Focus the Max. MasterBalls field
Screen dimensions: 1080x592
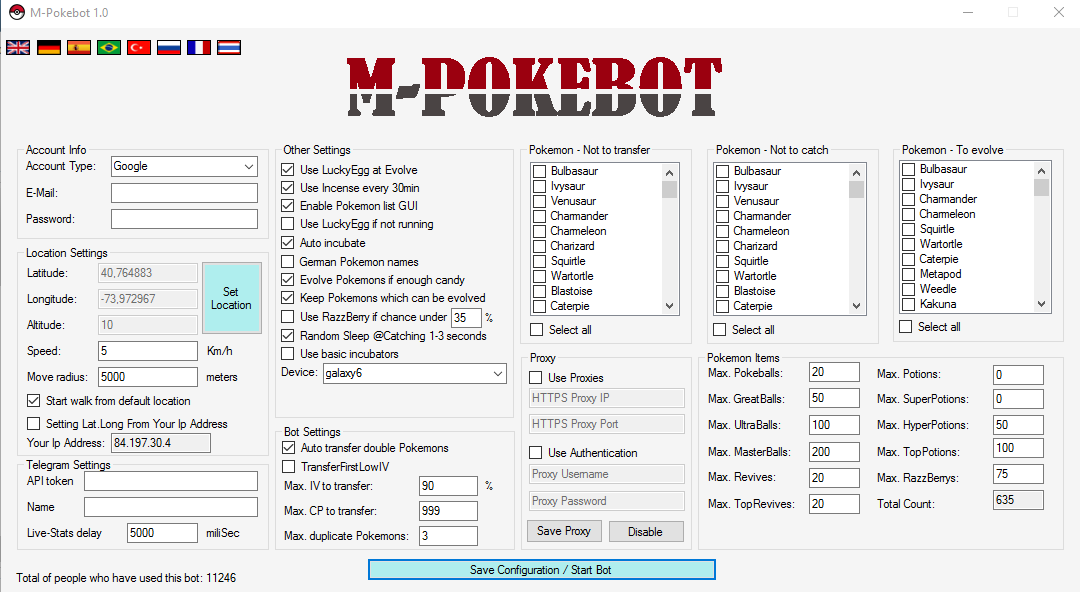(x=834, y=452)
